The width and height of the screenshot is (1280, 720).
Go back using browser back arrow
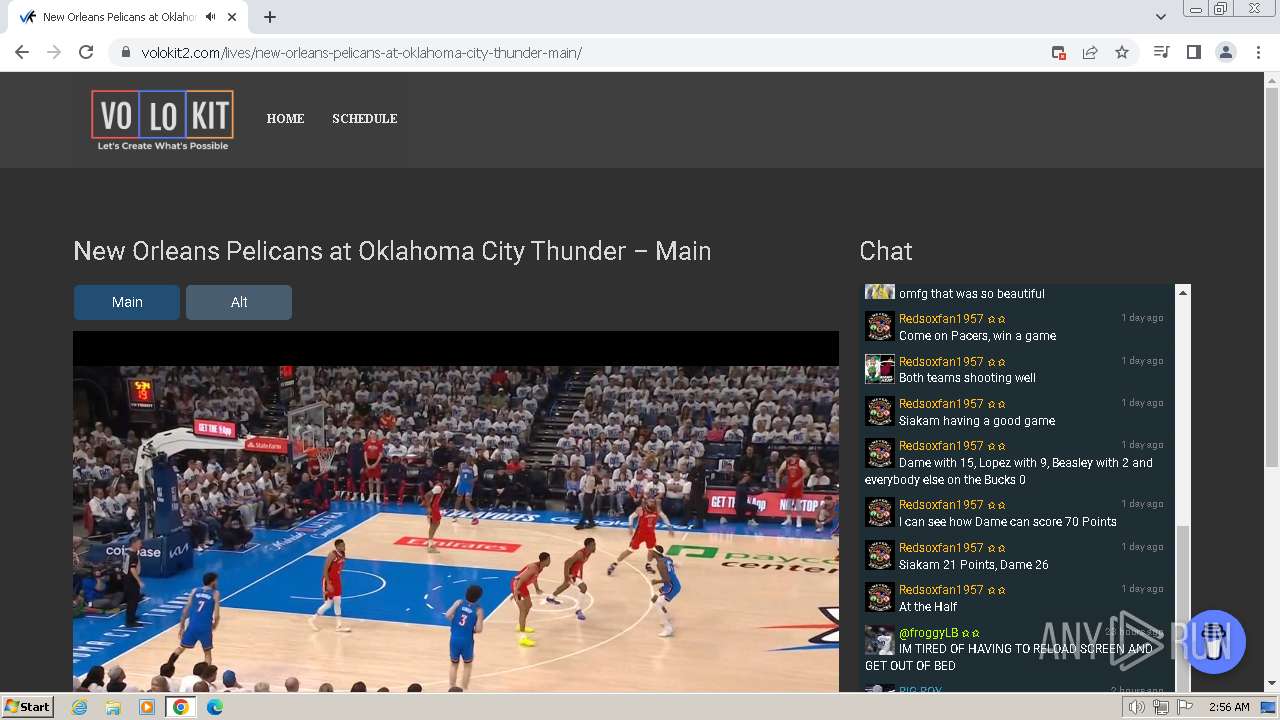tap(22, 52)
